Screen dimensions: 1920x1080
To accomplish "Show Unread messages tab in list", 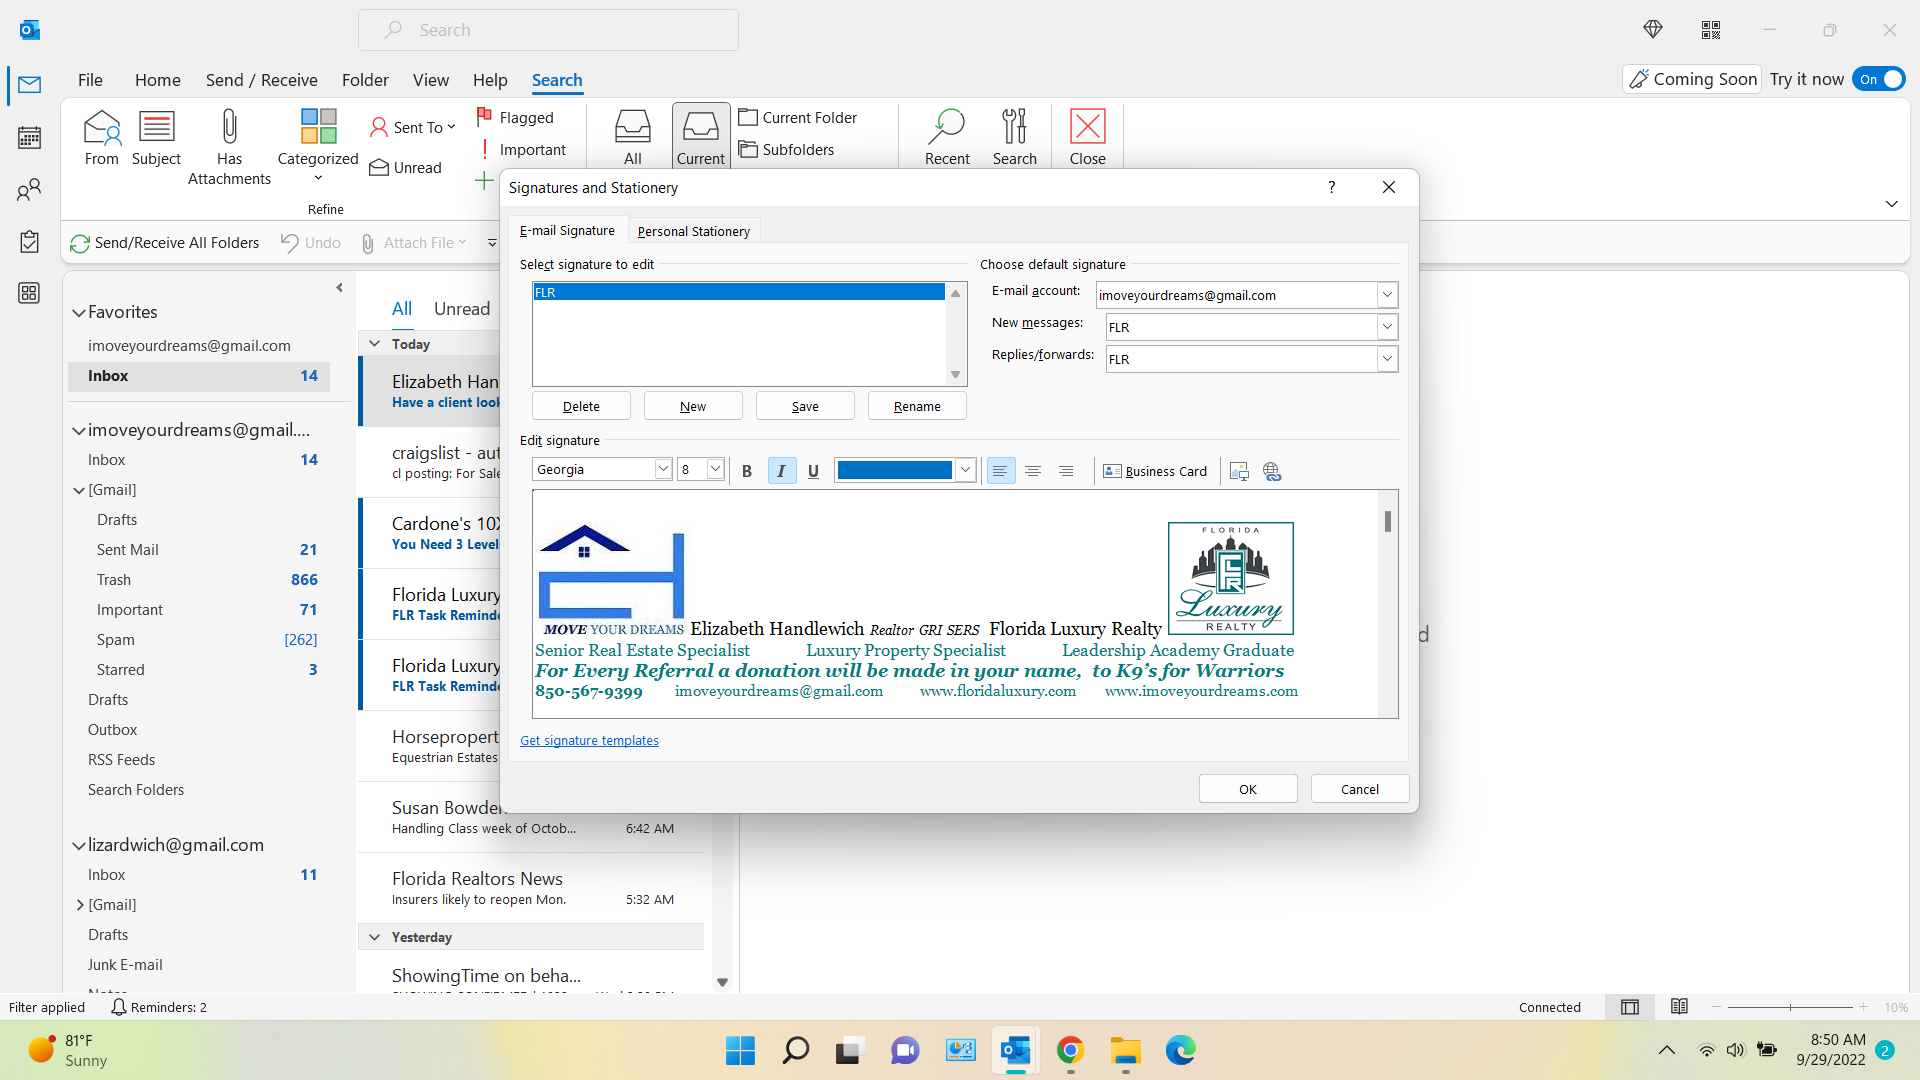I will (x=462, y=309).
